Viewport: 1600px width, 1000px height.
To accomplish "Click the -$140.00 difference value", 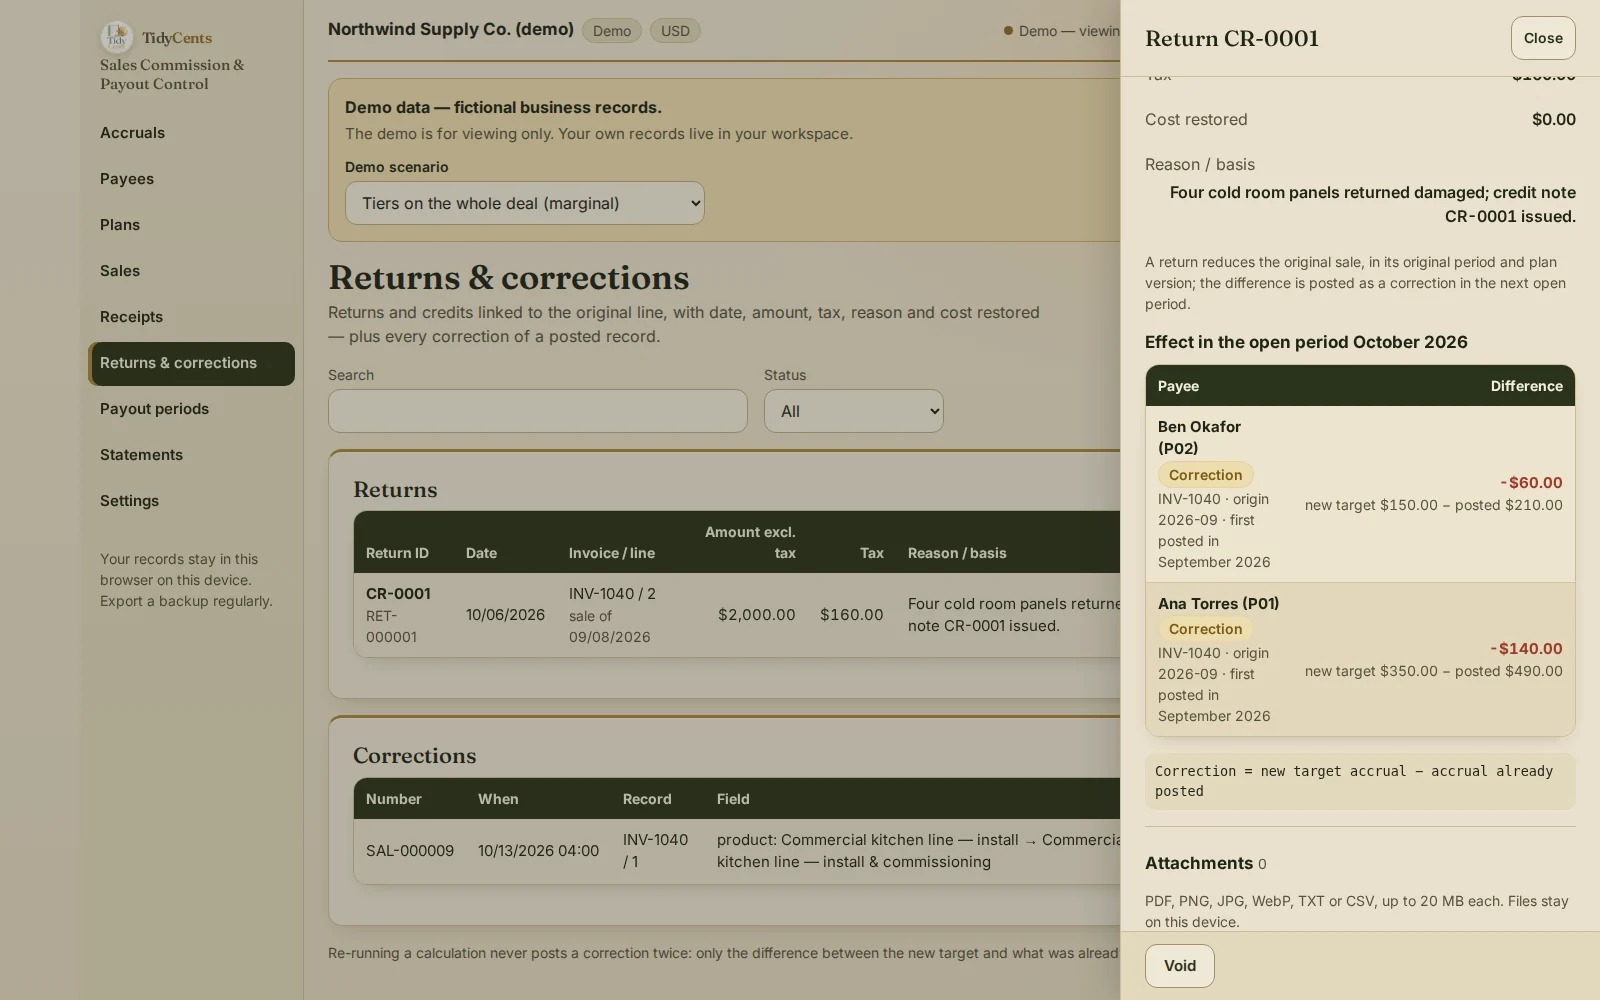I will coord(1526,648).
